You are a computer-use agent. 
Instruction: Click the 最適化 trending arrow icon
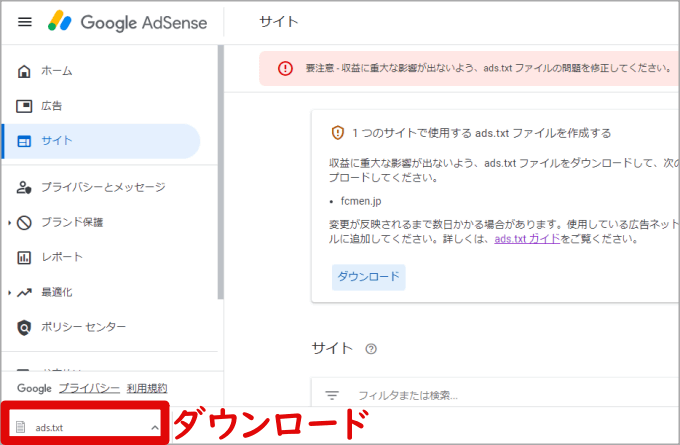pyautogui.click(x=24, y=292)
